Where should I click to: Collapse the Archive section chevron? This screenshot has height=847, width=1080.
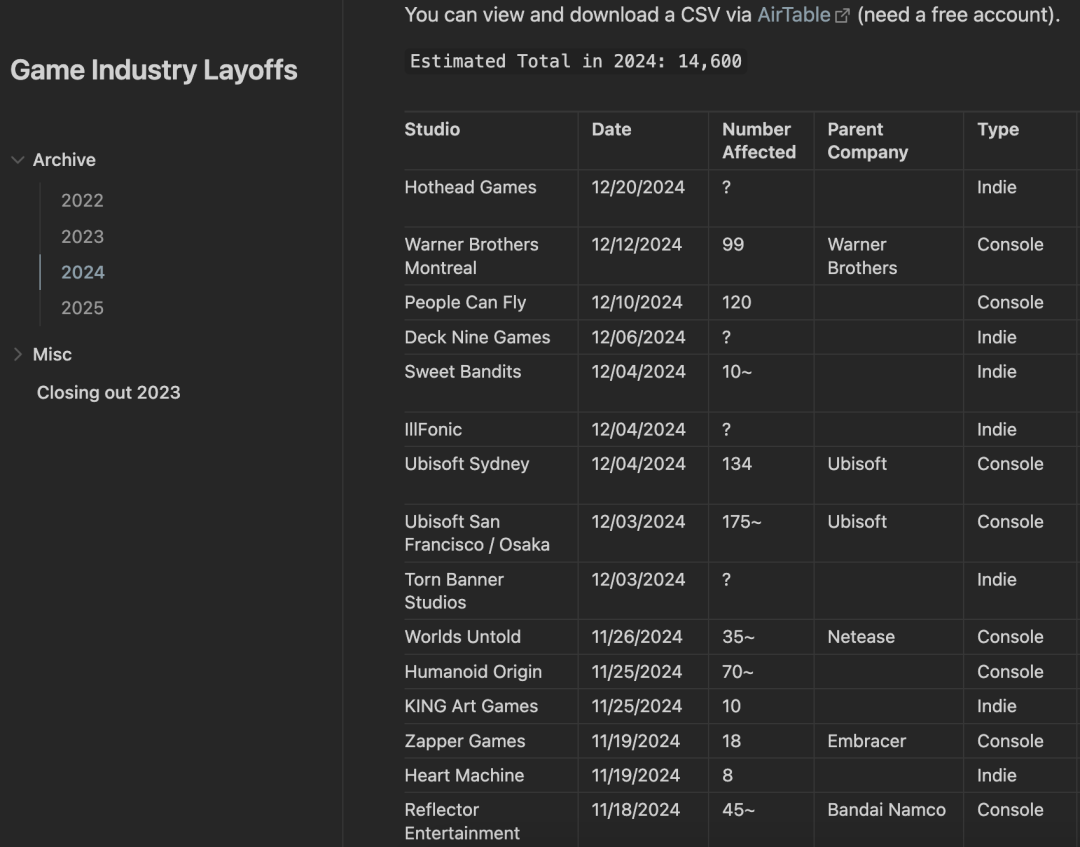coord(17,160)
